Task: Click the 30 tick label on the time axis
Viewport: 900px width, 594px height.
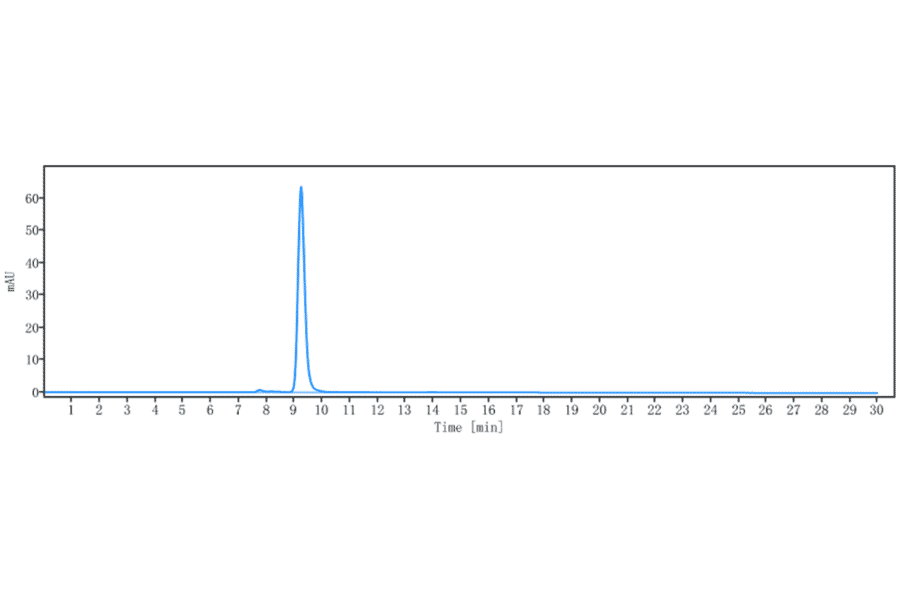Action: click(x=876, y=411)
